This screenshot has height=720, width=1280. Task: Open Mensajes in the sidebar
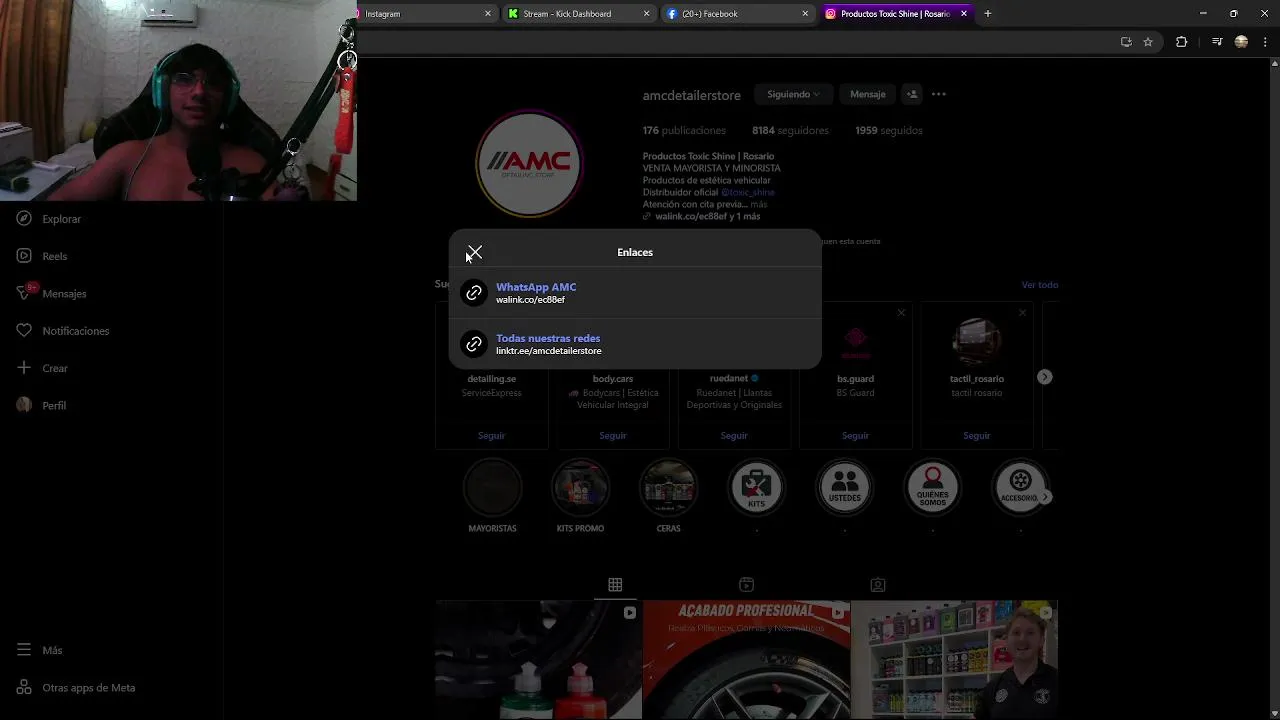coord(52,294)
